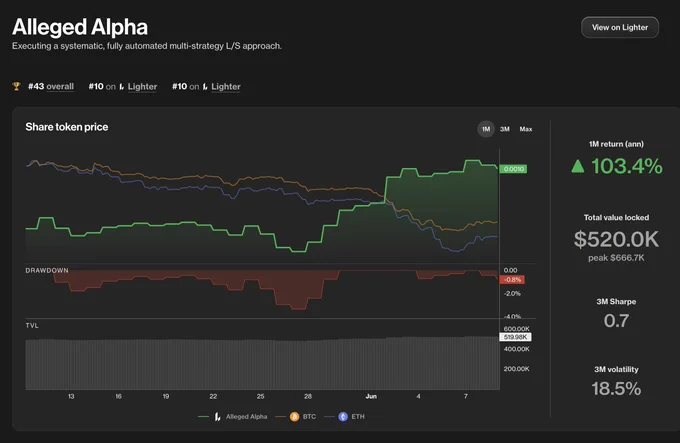Click the TVL panel label

(32, 326)
